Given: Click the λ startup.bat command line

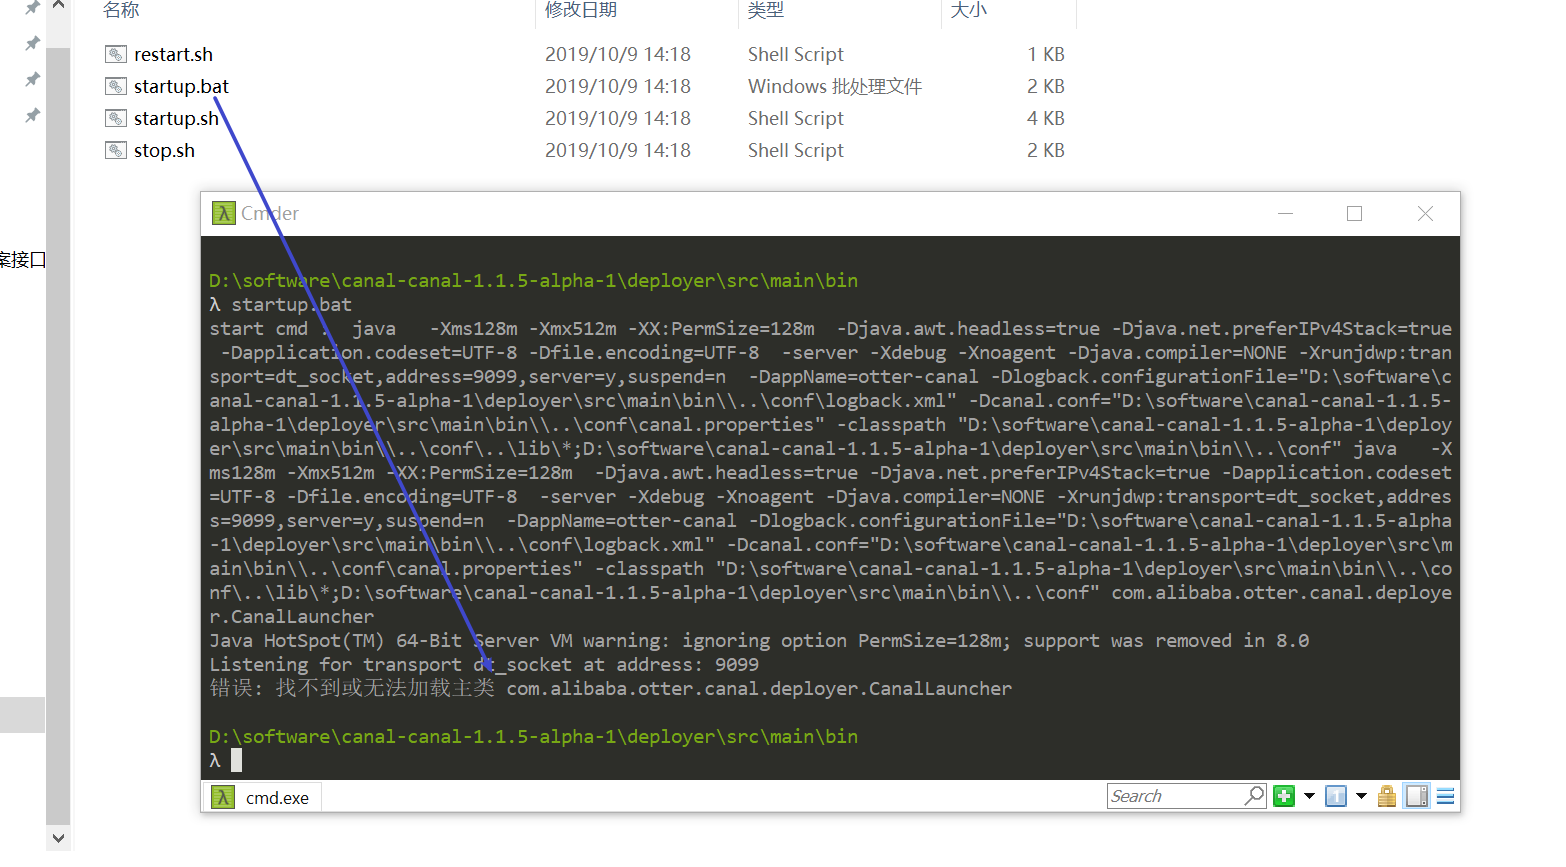Looking at the screenshot, I should [280, 304].
